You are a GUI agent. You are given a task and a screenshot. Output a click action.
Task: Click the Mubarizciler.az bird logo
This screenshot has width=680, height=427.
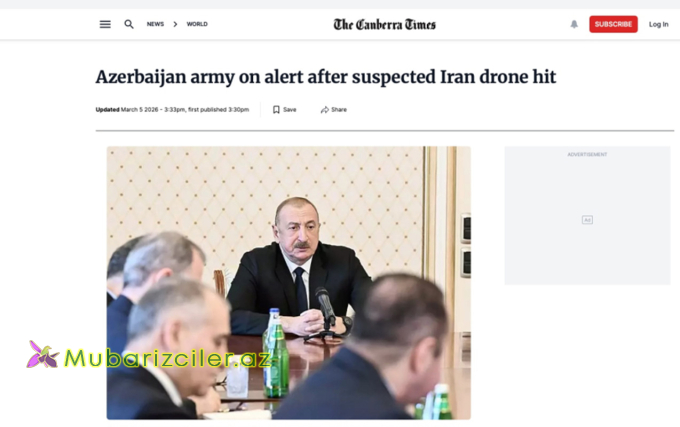(x=42, y=355)
